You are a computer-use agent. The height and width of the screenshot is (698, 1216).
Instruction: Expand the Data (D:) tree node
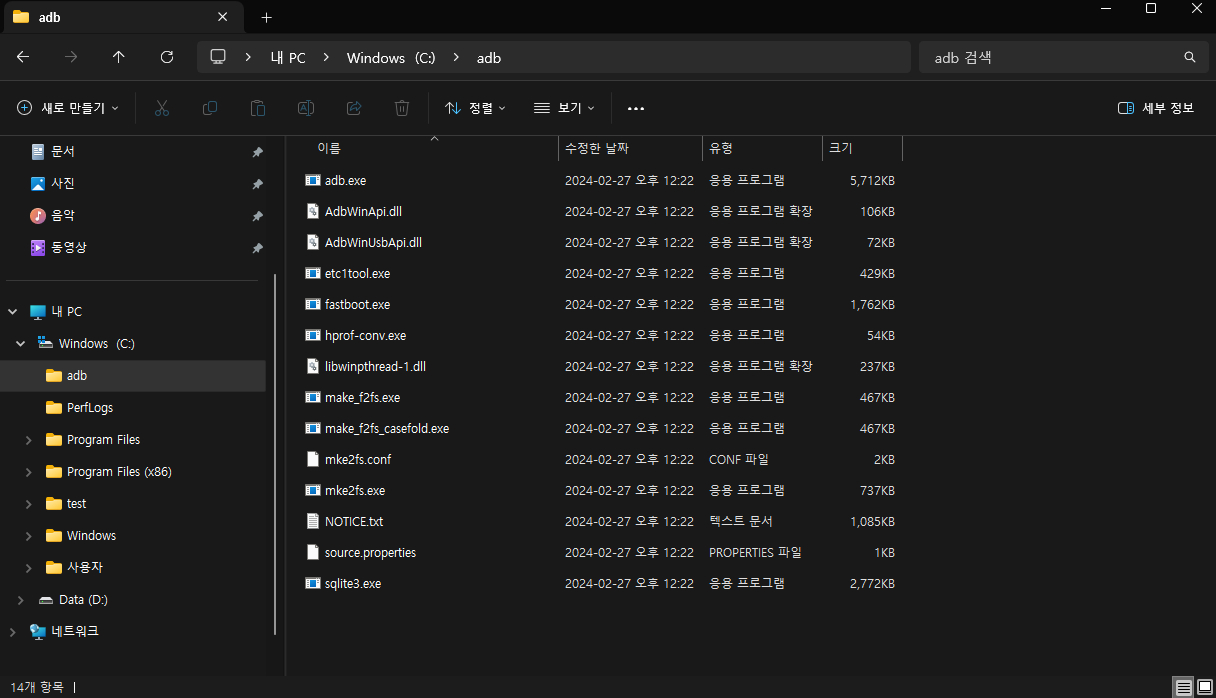21,600
